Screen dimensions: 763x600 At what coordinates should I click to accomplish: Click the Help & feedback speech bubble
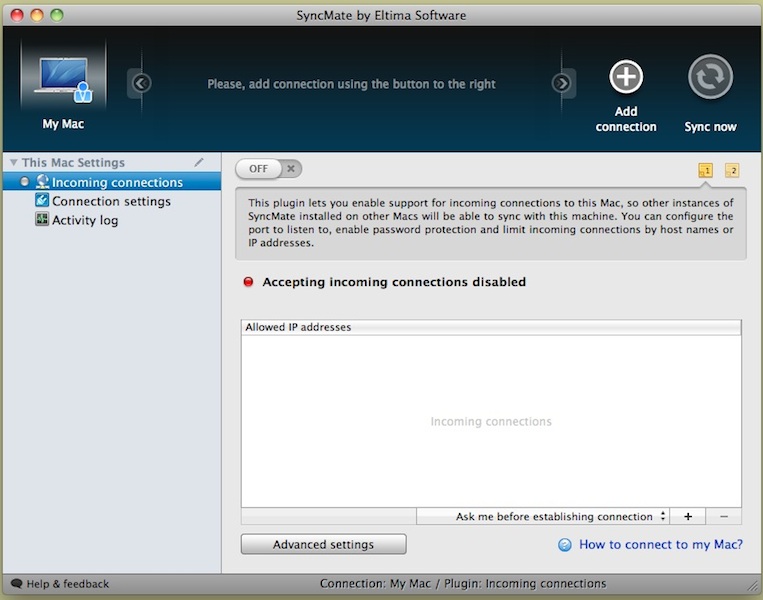[16, 584]
